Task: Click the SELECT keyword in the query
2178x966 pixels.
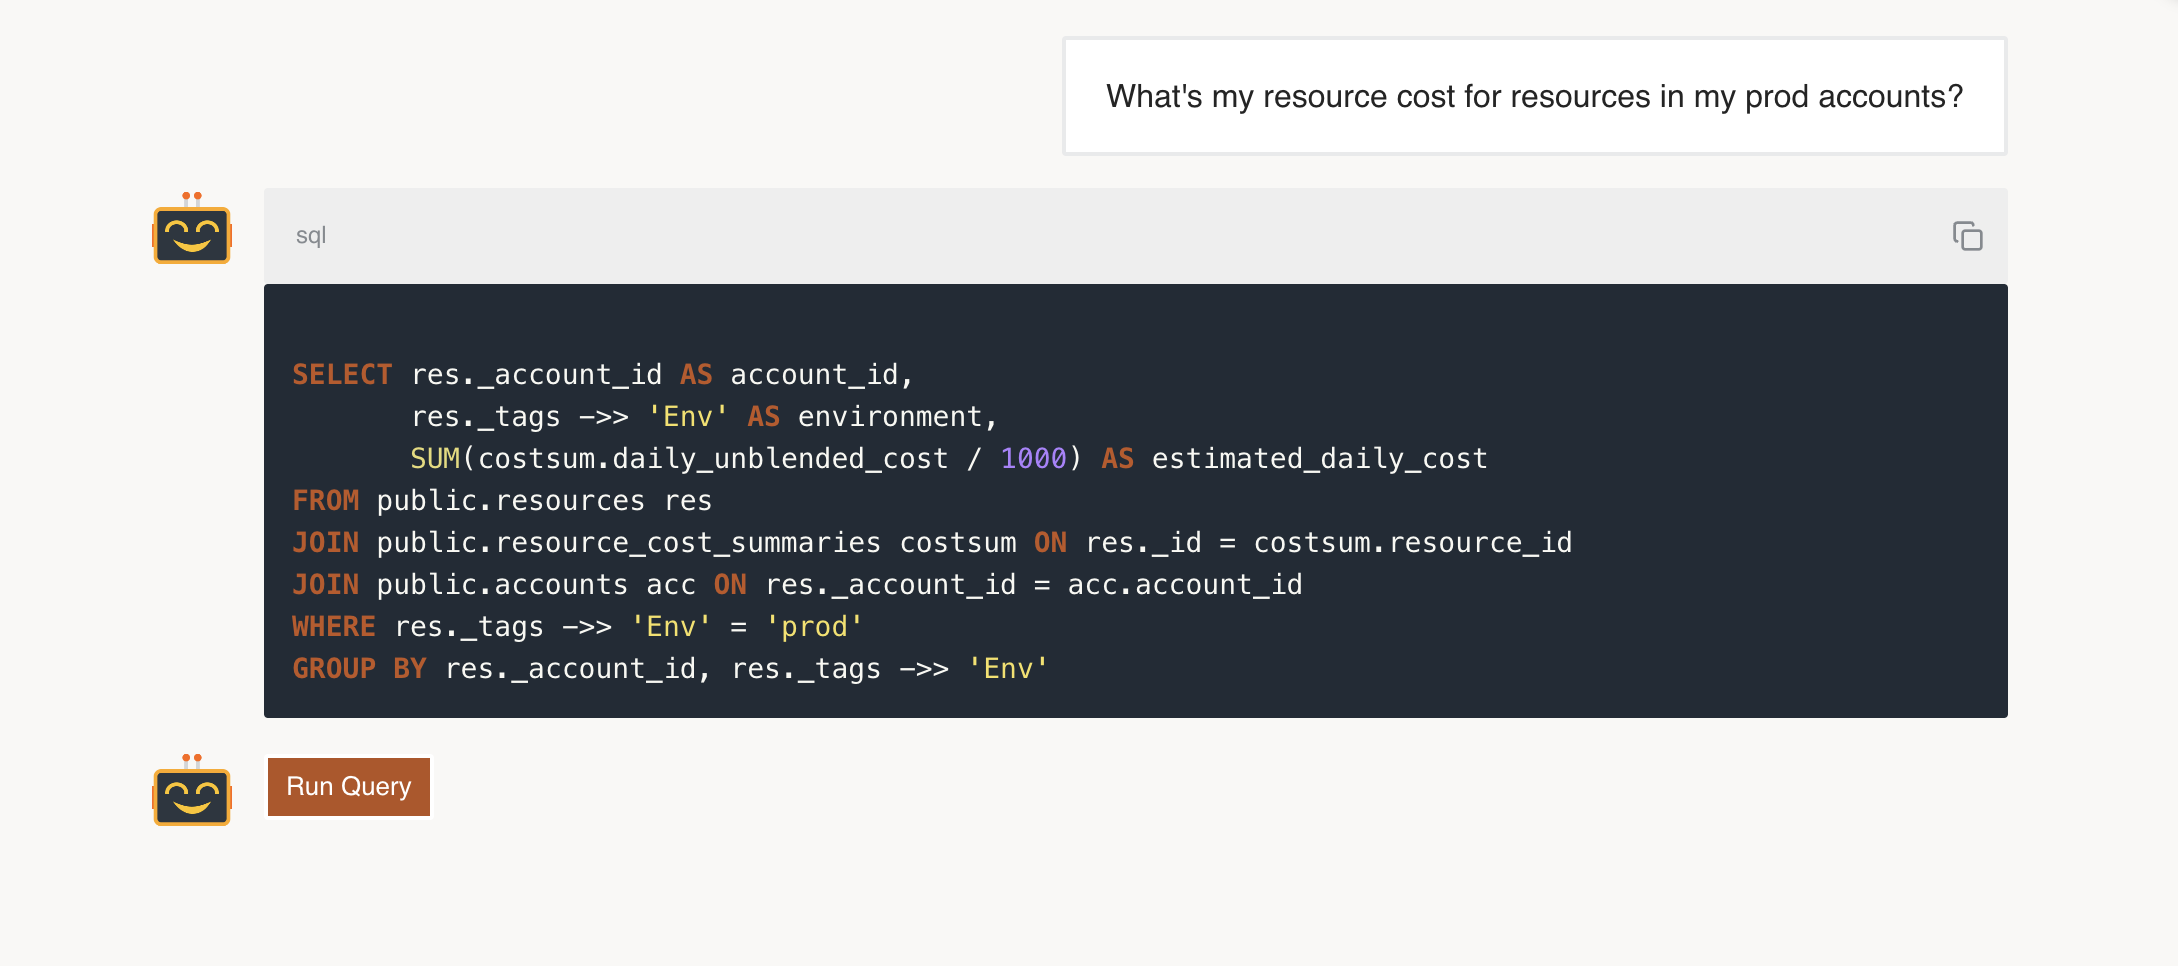Action: tap(342, 375)
